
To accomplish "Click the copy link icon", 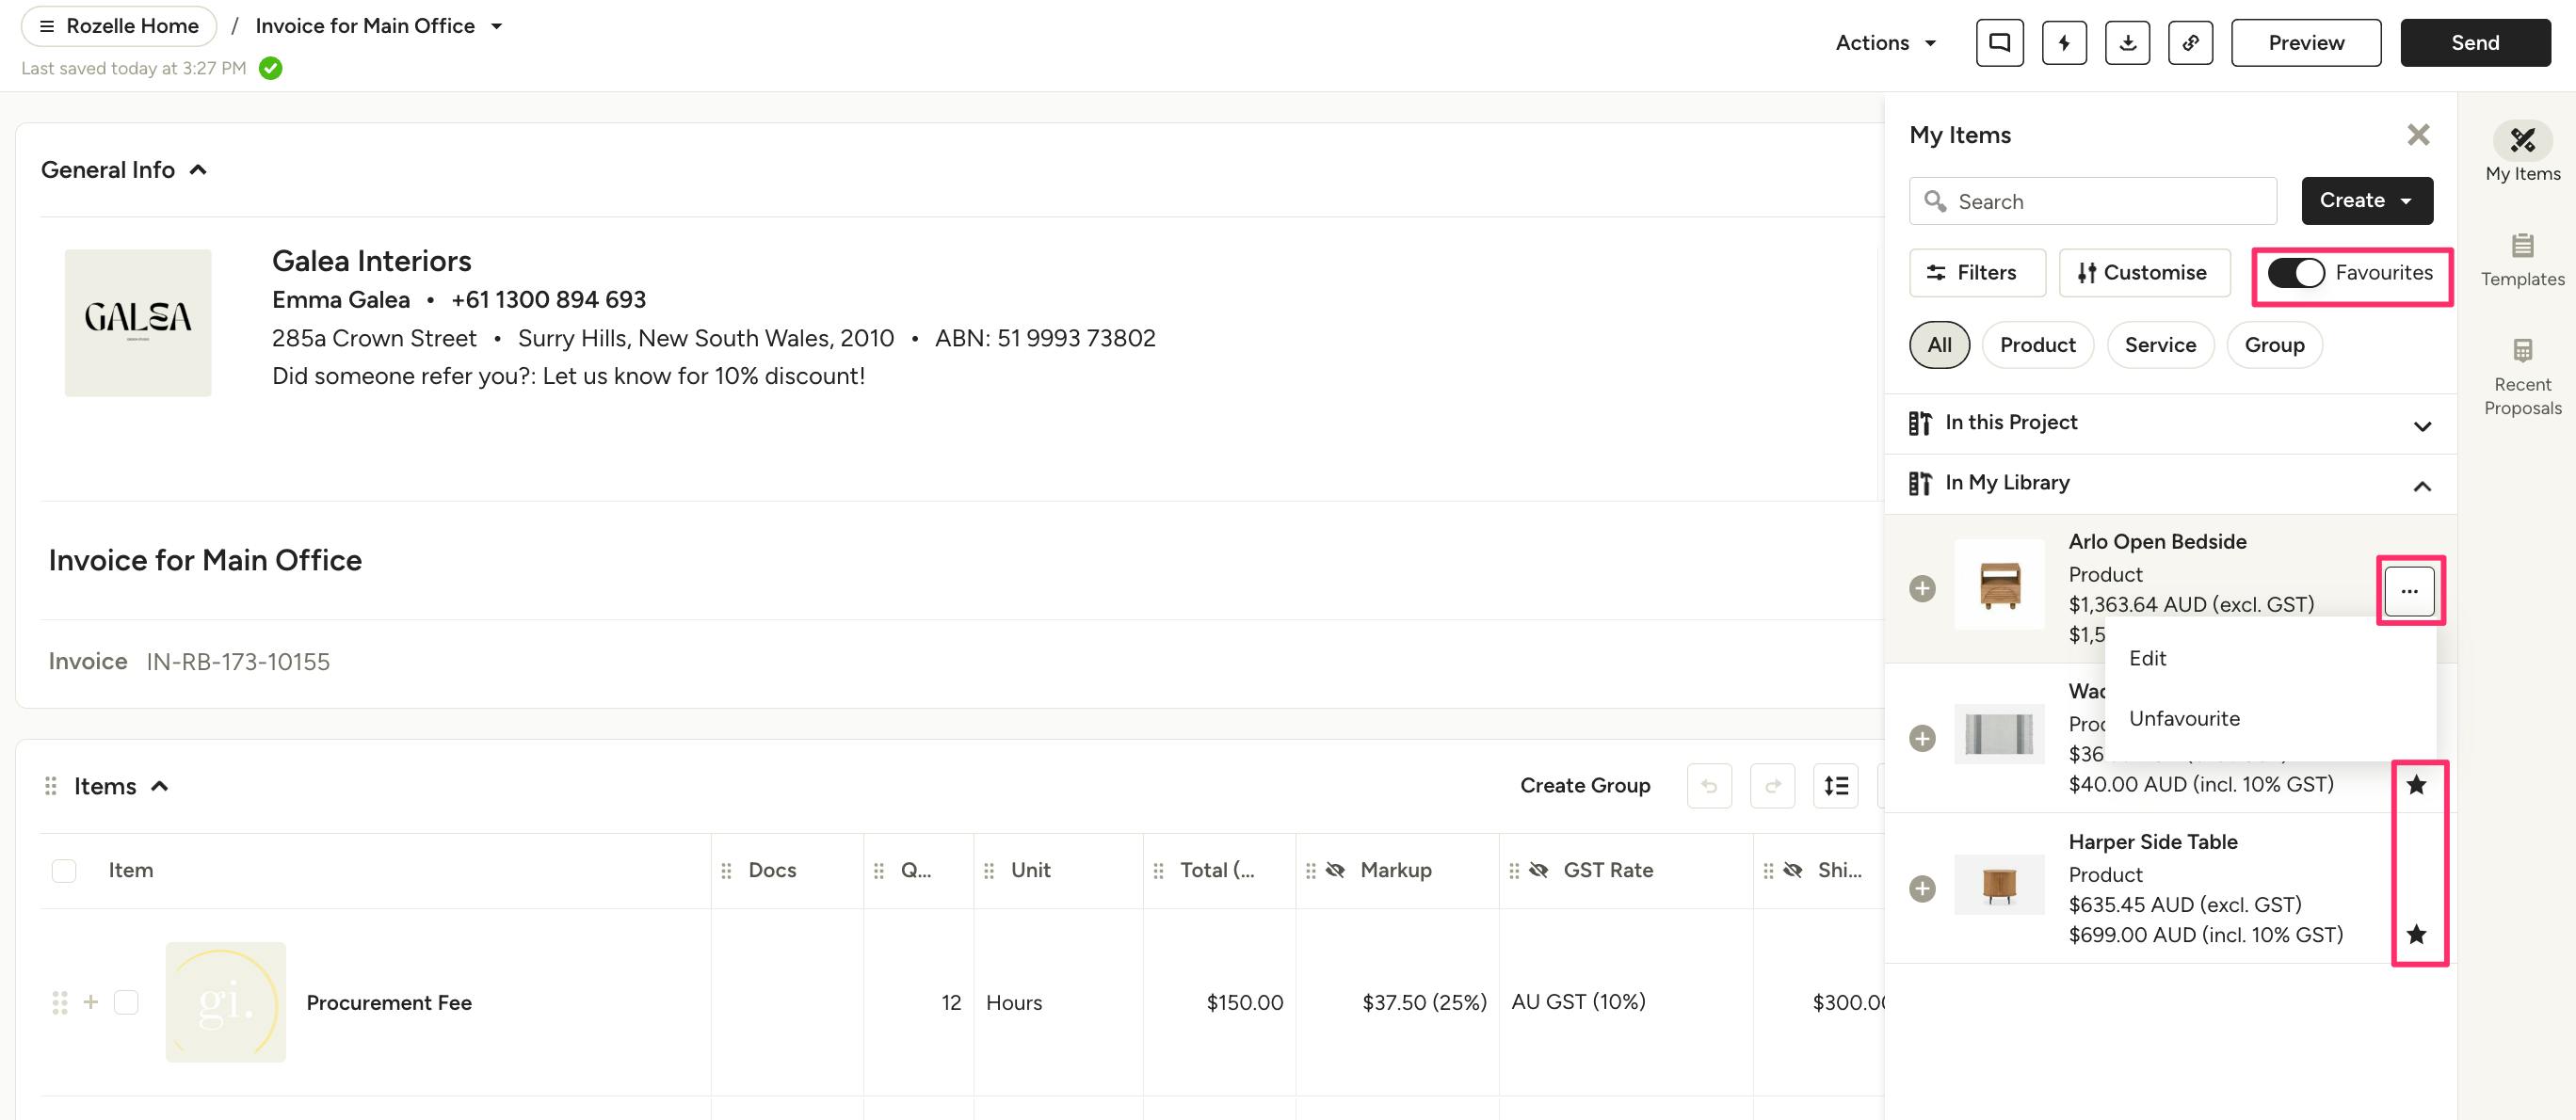I will pos(2190,43).
